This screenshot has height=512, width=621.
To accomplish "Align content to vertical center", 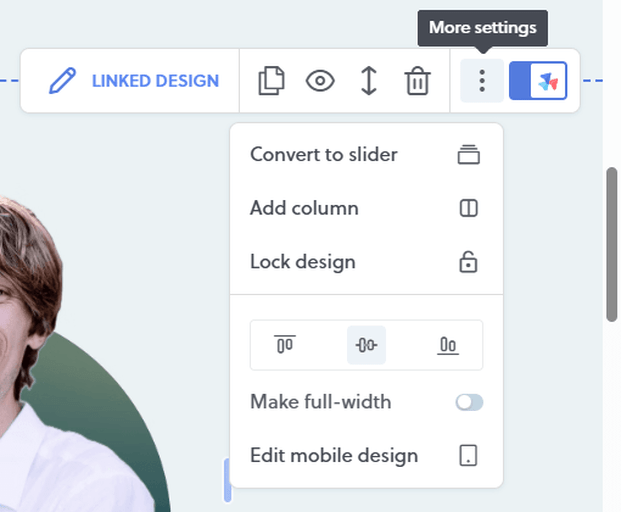I will click(366, 345).
